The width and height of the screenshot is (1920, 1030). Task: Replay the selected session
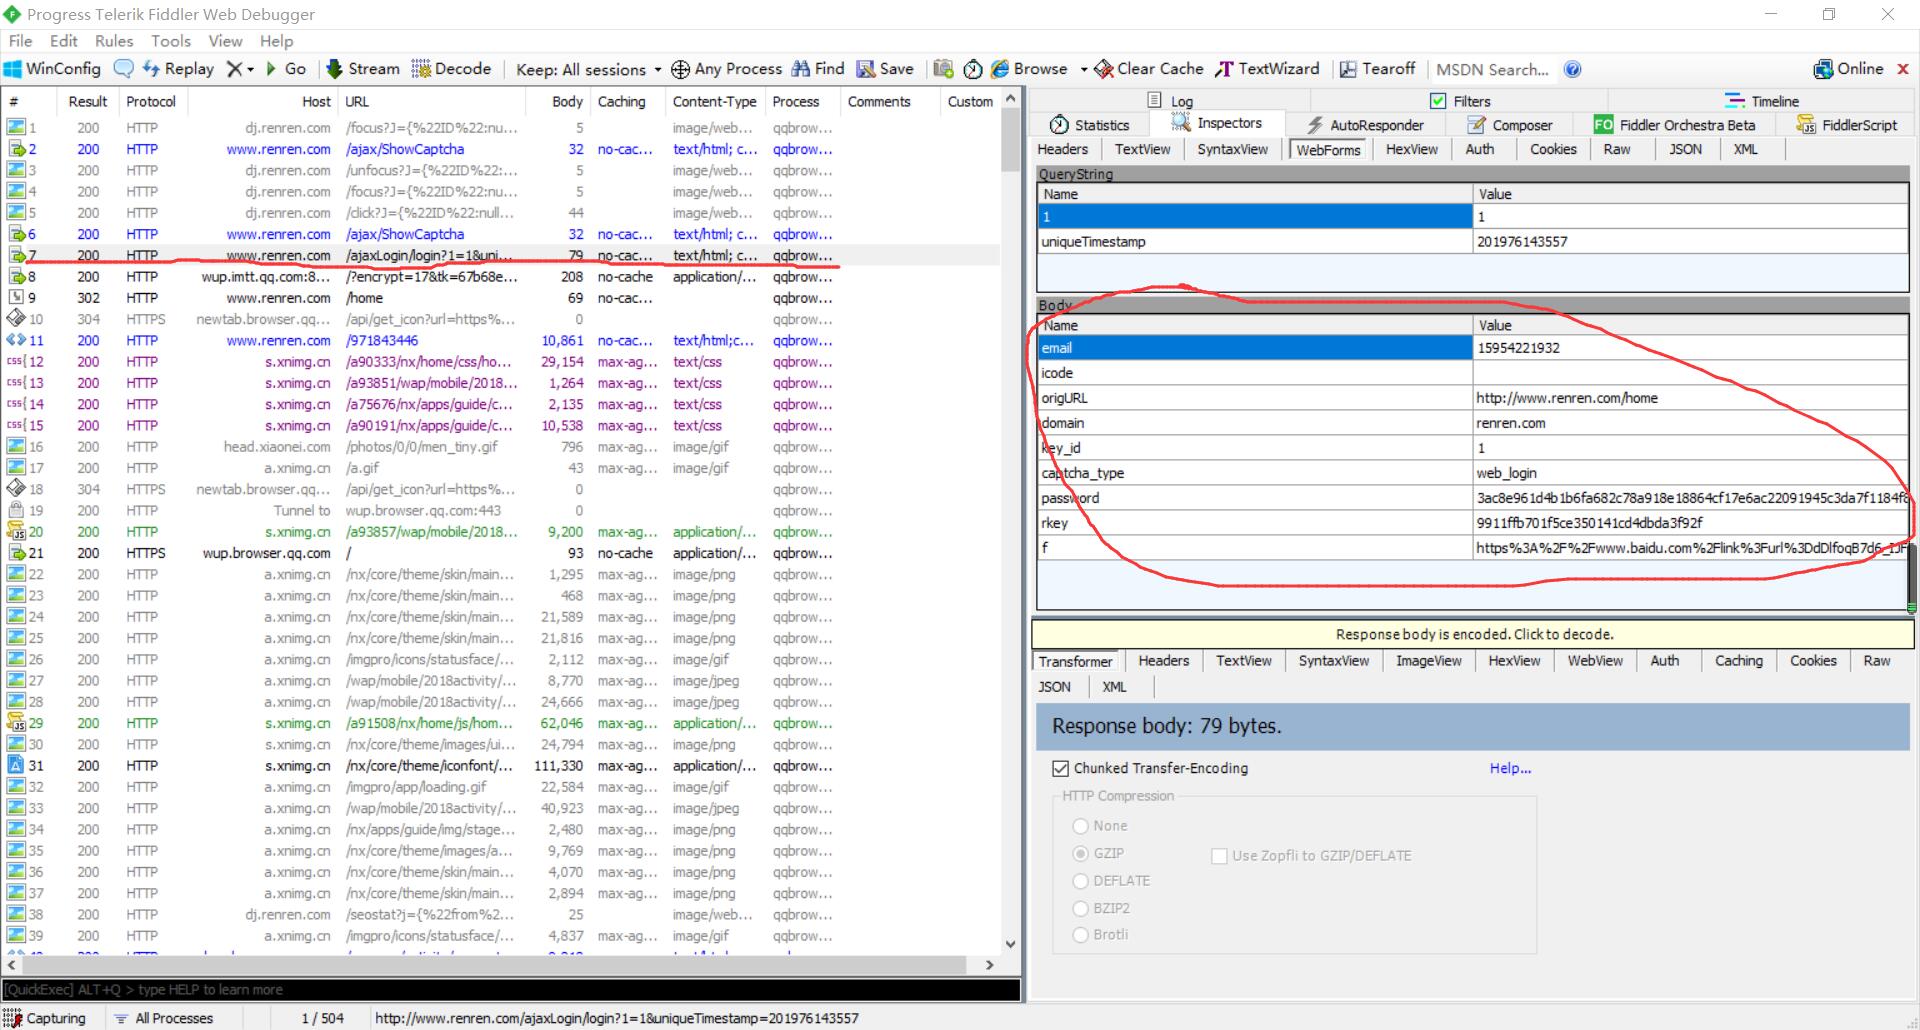178,69
